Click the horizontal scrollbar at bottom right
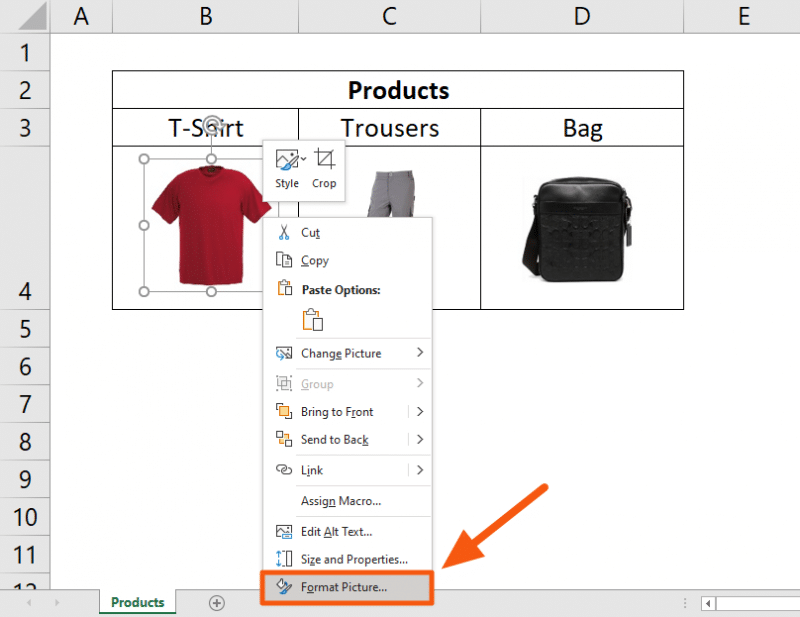The image size is (800, 617). (750, 603)
